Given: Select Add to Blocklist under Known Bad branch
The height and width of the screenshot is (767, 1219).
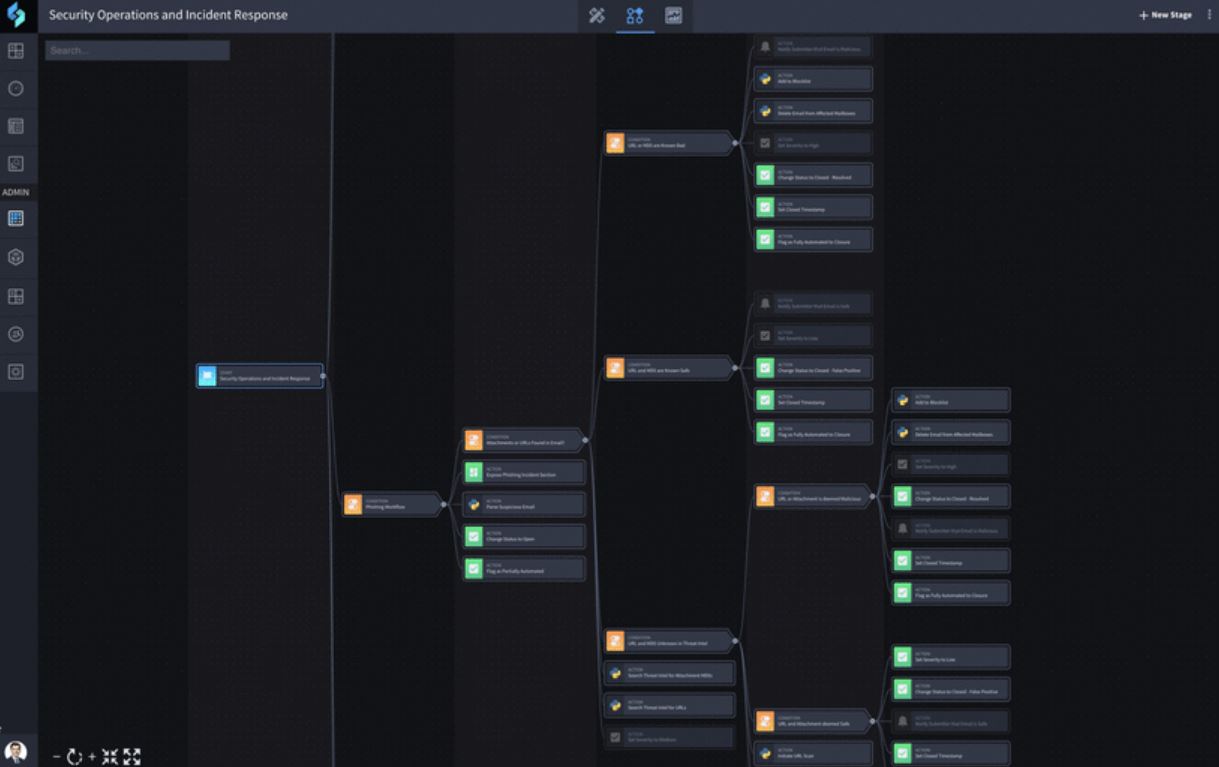Looking at the screenshot, I should point(813,78).
